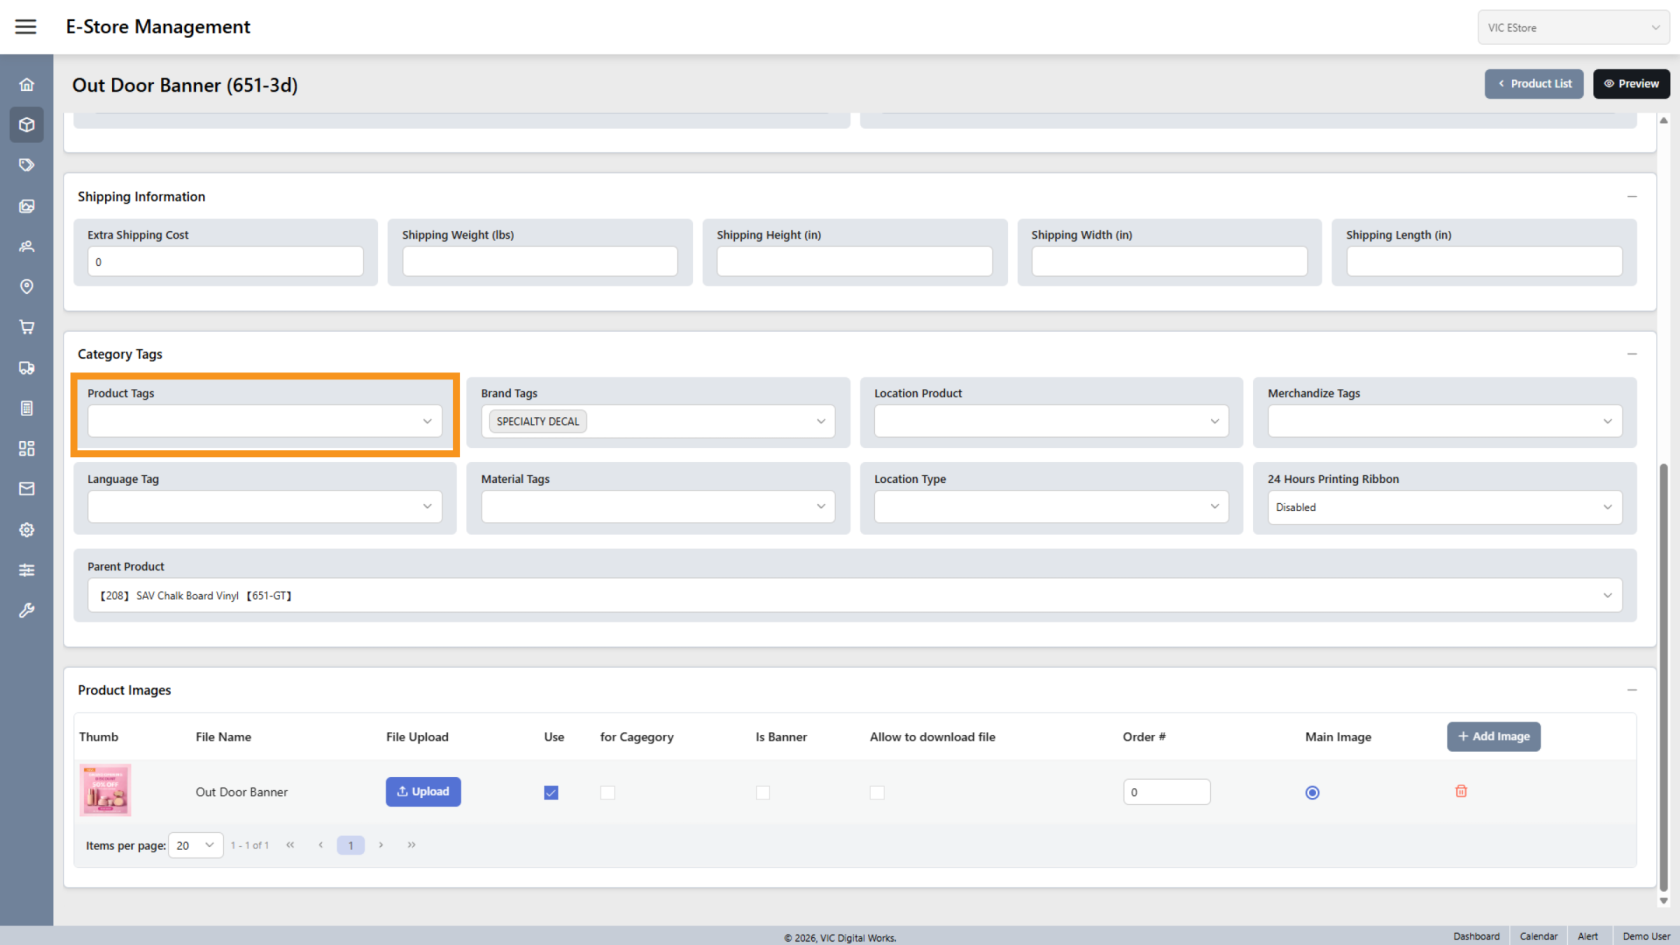Open the Parent Product dropdown
The image size is (1680, 945).
coord(854,596)
